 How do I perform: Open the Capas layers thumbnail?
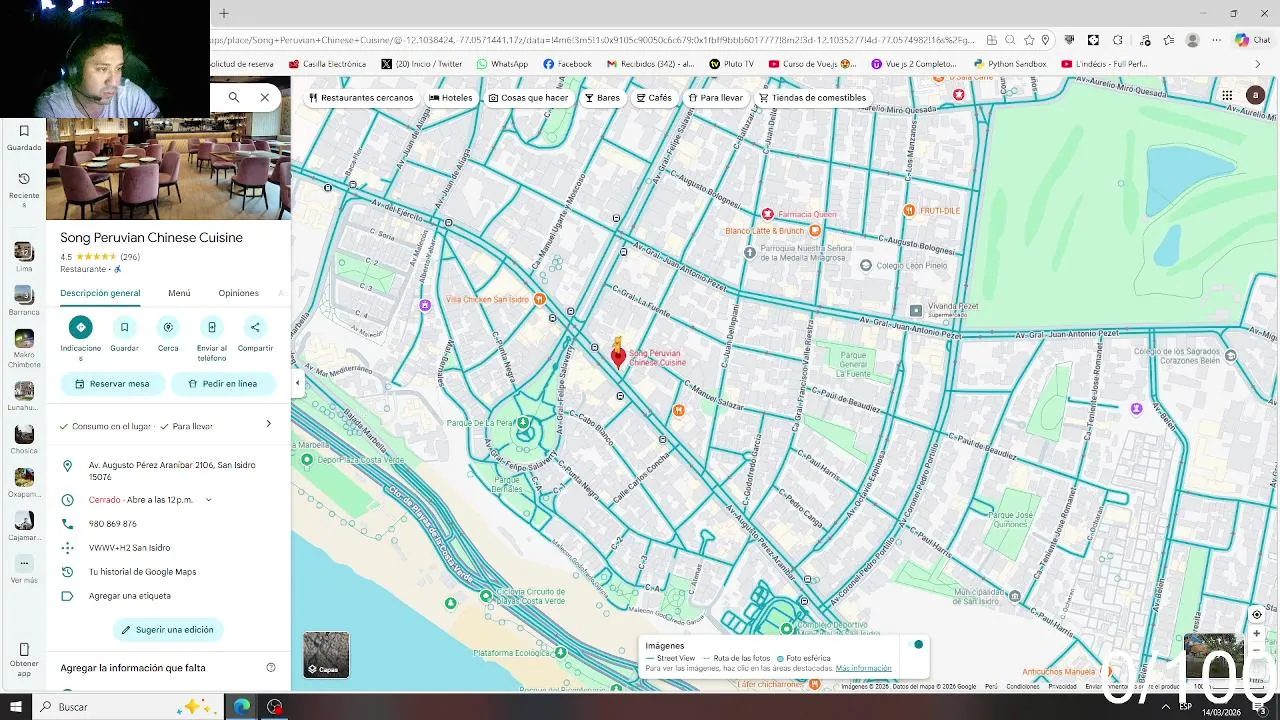pos(327,655)
